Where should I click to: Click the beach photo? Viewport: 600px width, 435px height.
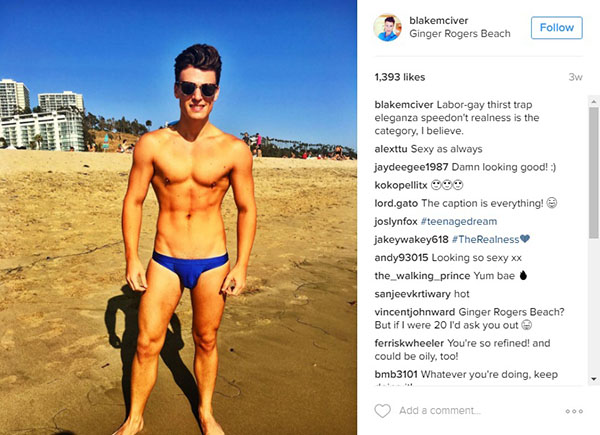[x=178, y=217]
